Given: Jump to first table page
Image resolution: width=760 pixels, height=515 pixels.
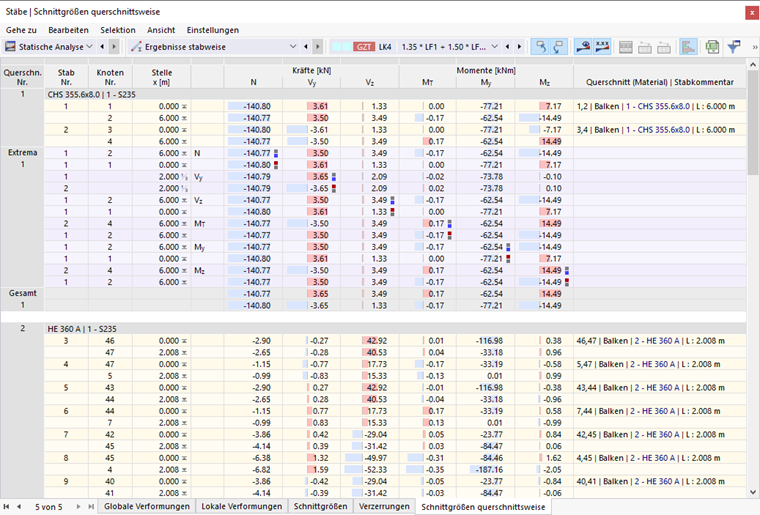Looking at the screenshot, I should tap(6, 506).
